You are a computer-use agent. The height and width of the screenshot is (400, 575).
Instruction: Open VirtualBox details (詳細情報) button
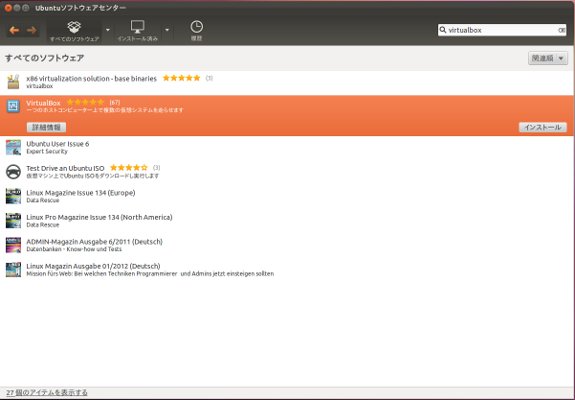click(x=47, y=127)
